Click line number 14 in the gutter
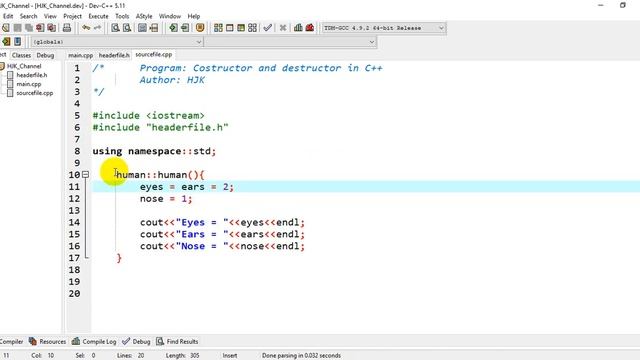Screen dimensions: 640x360 [74, 222]
